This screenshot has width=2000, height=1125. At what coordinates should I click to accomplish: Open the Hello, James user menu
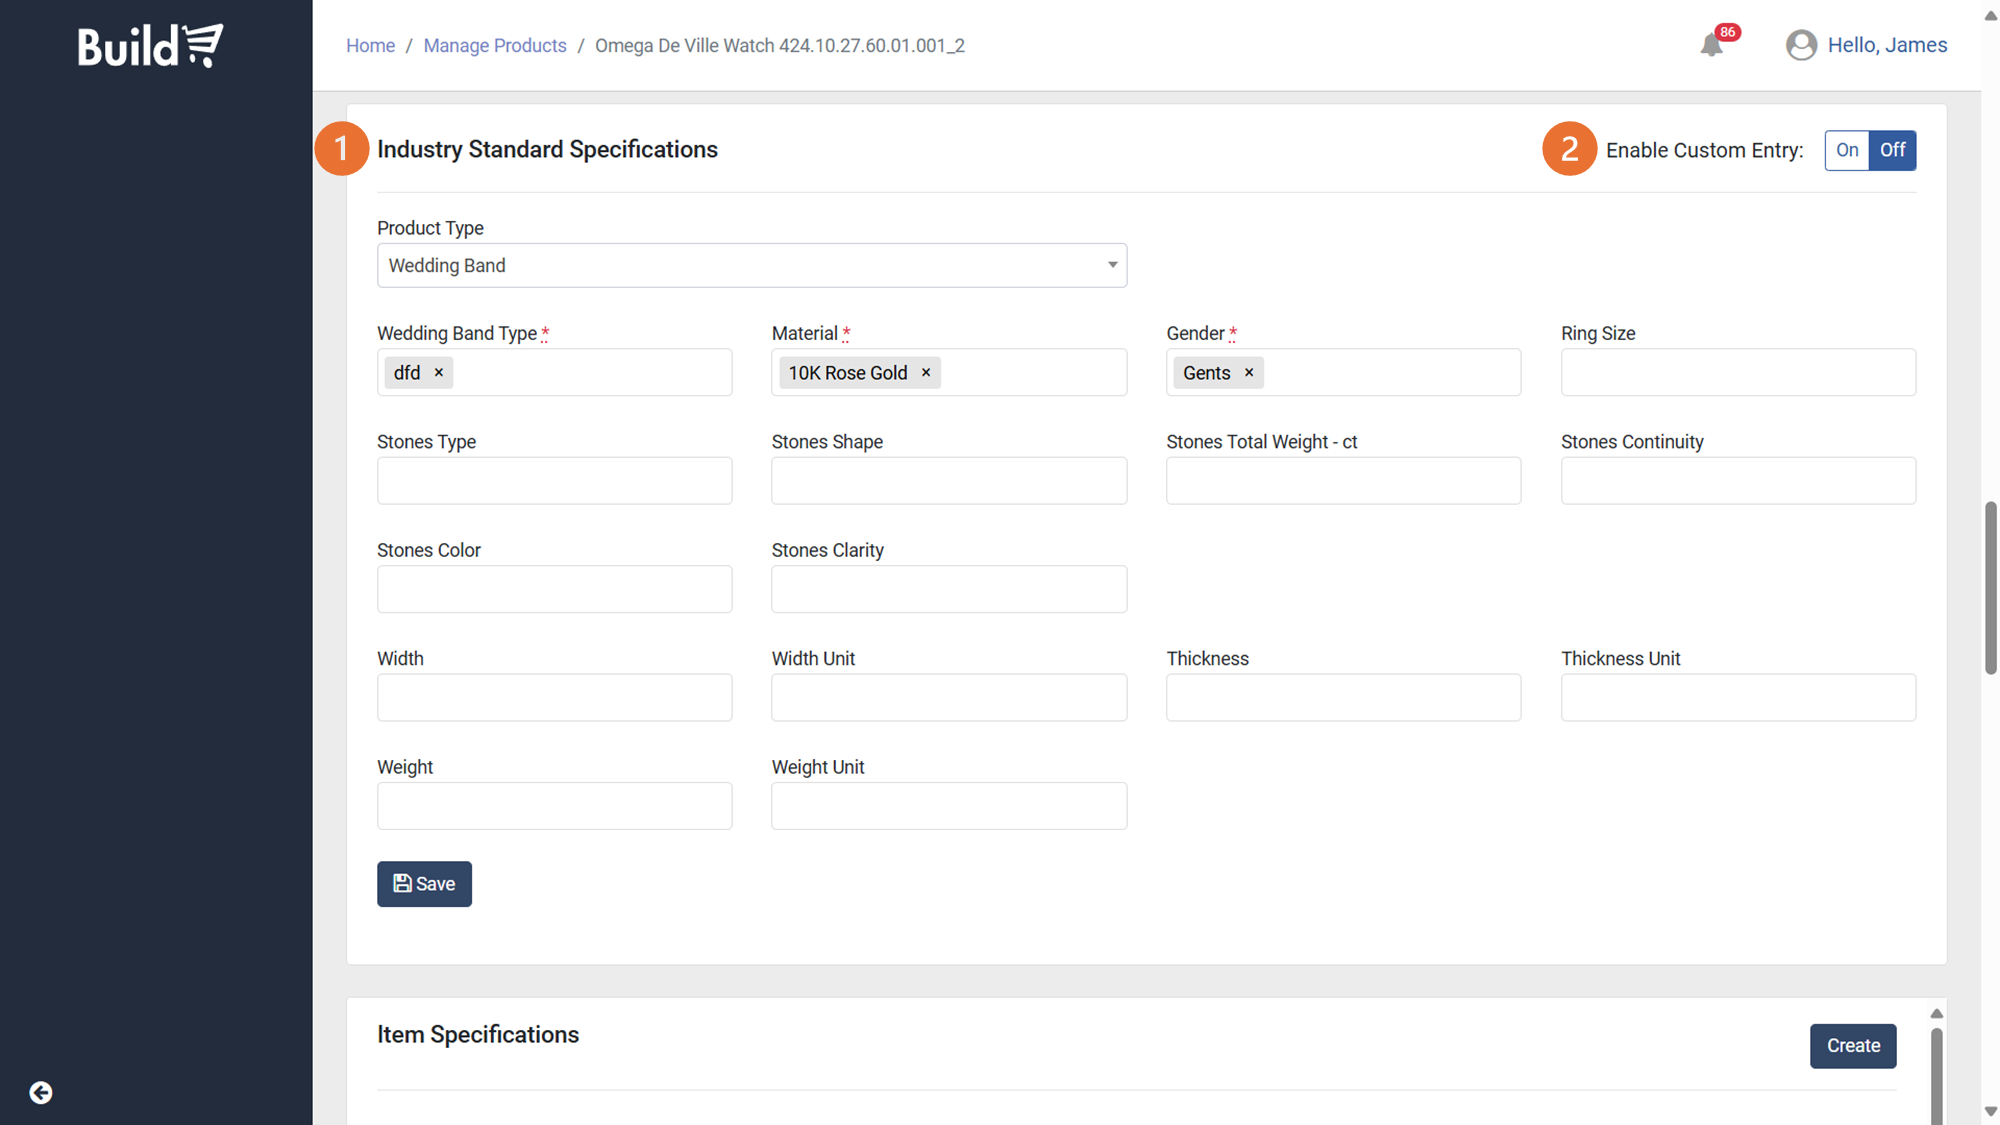point(1887,45)
